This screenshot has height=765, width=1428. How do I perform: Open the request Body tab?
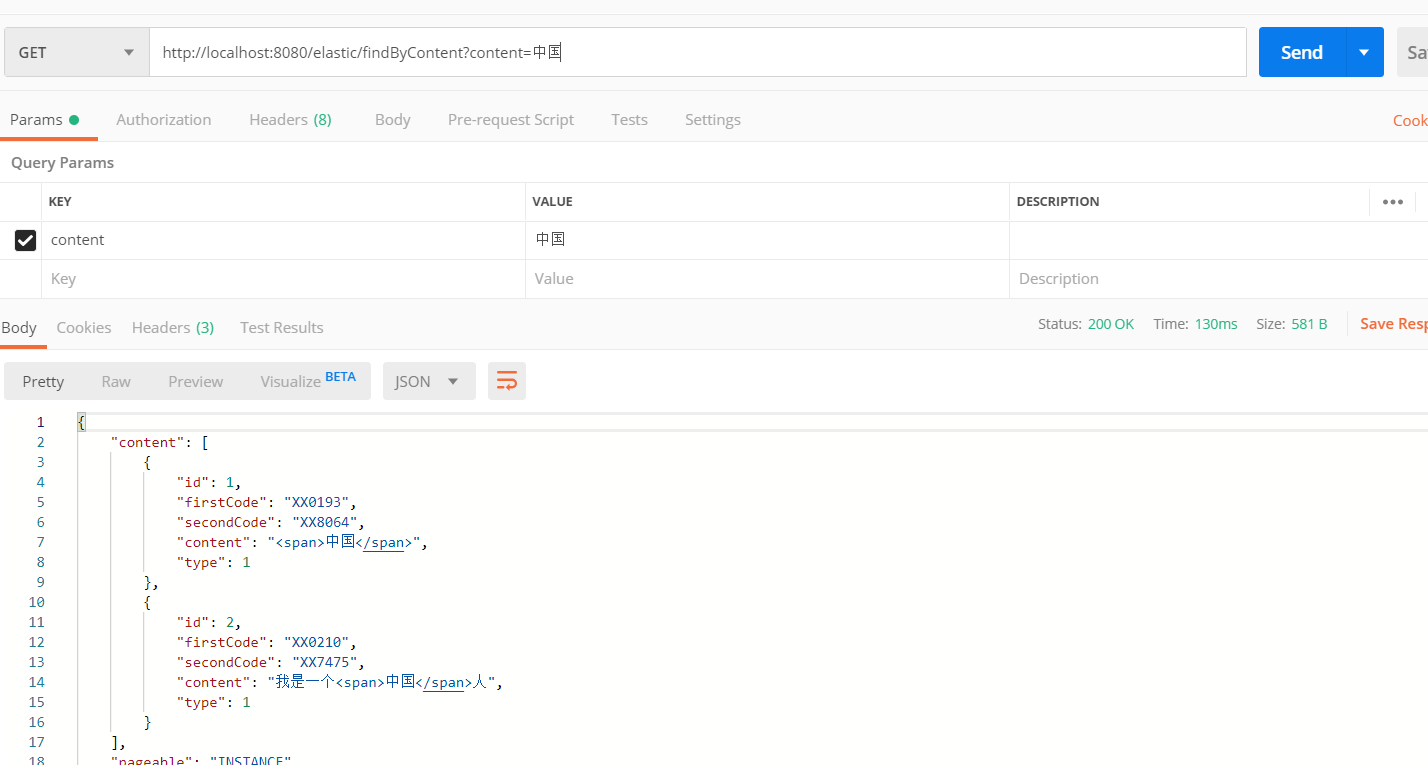click(393, 119)
